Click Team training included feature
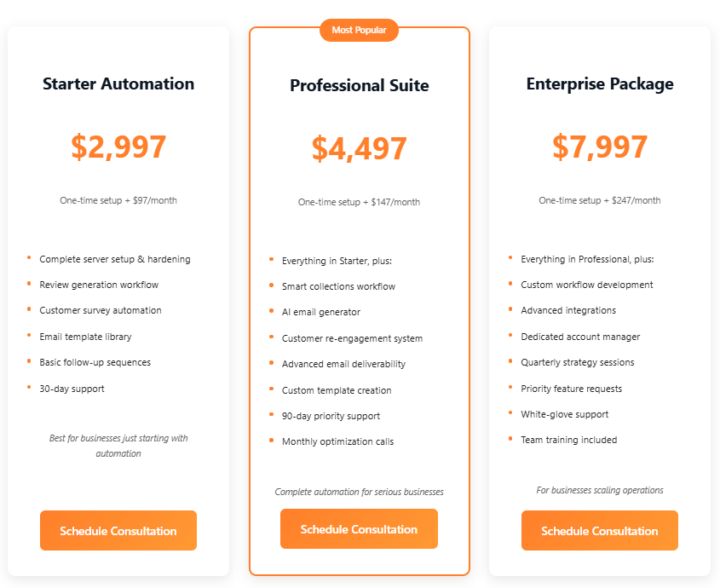720x588 pixels. click(569, 440)
